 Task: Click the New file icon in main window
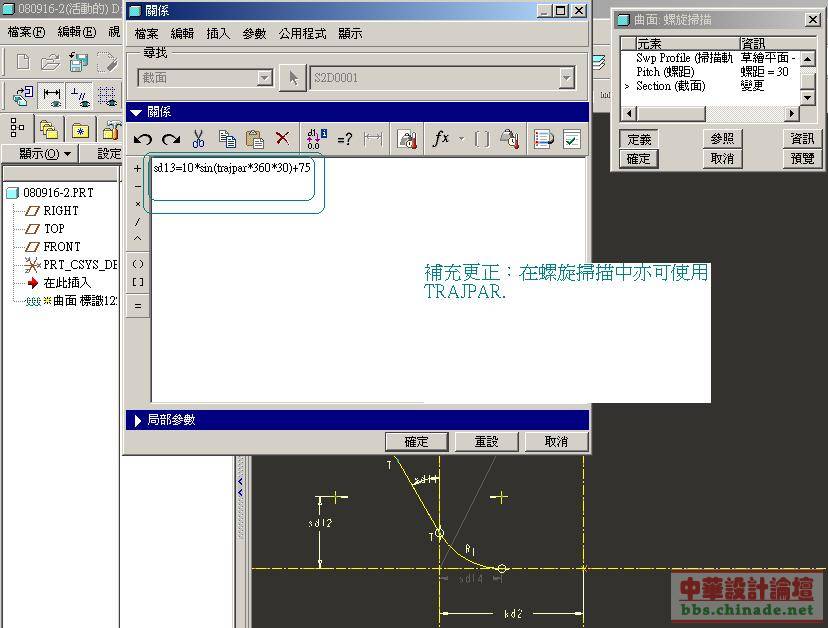[23, 62]
